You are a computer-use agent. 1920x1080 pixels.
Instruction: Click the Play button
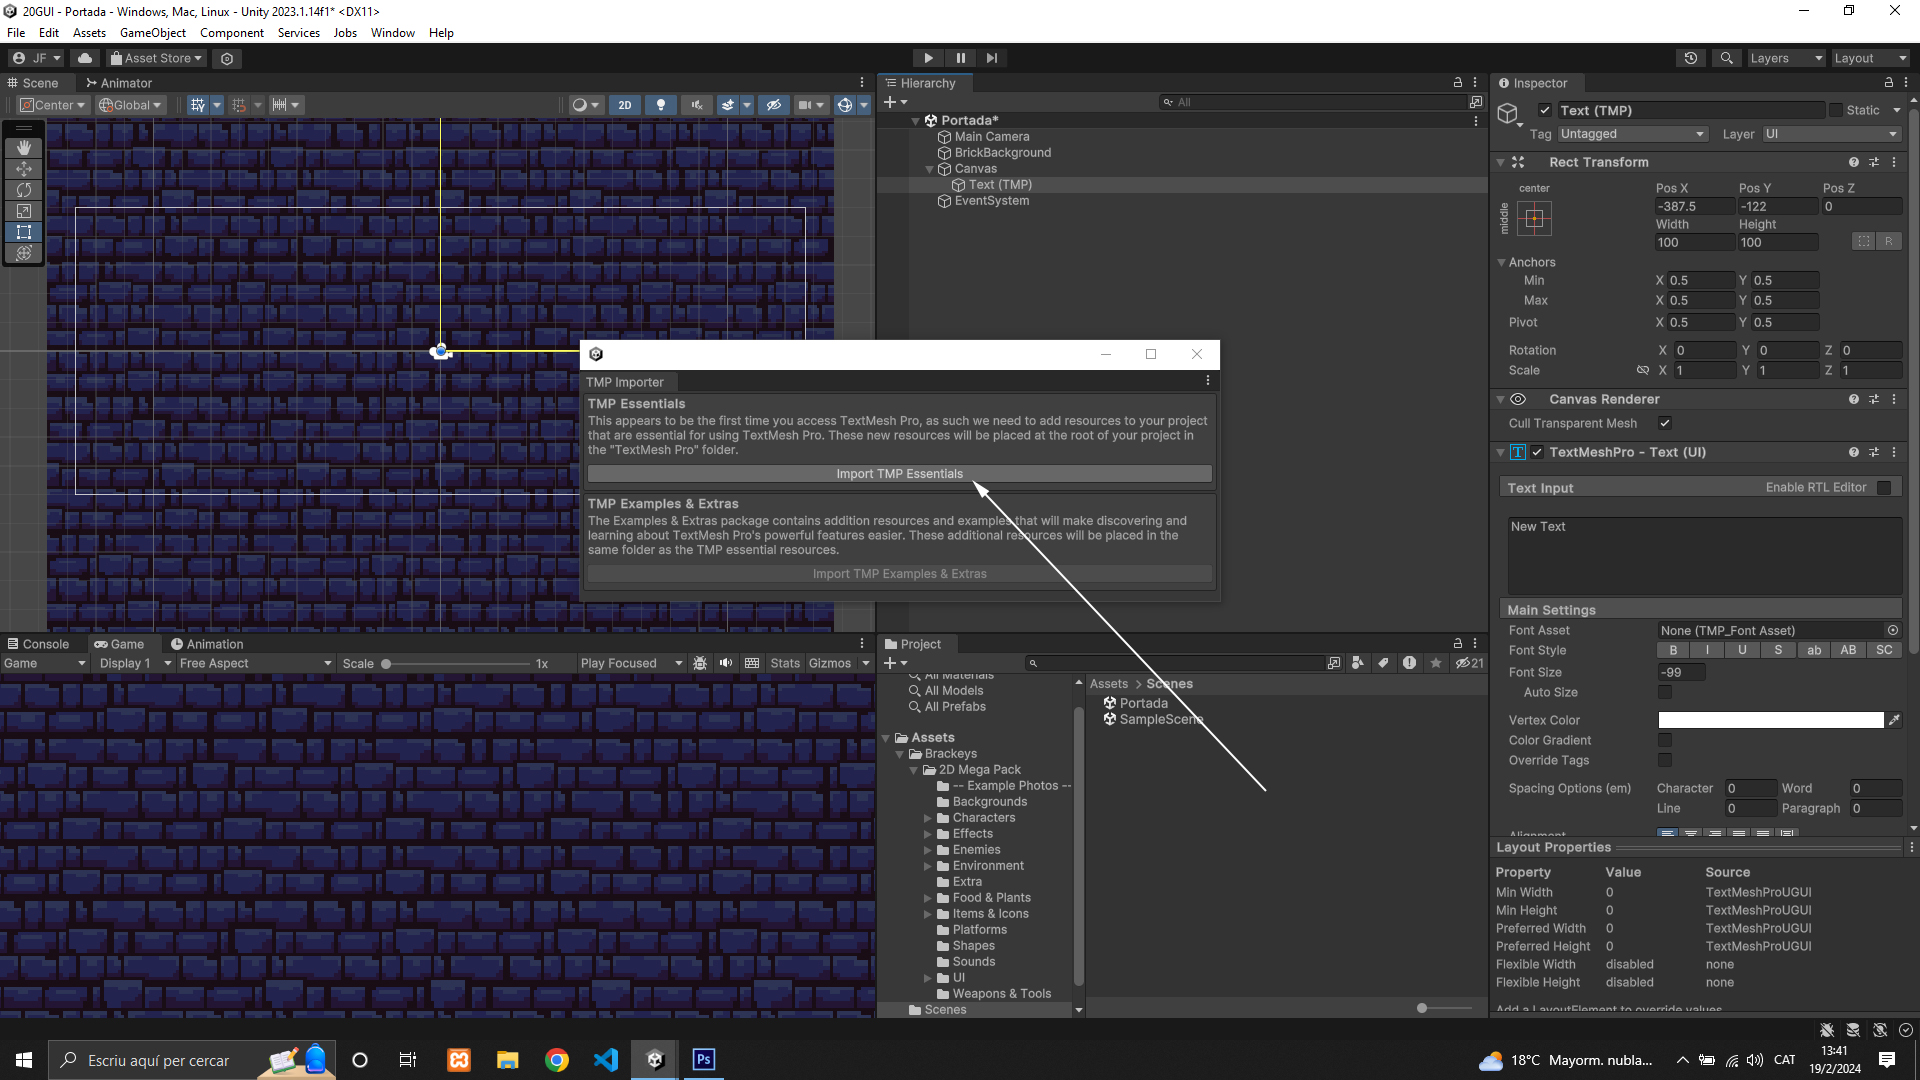[x=928, y=58]
